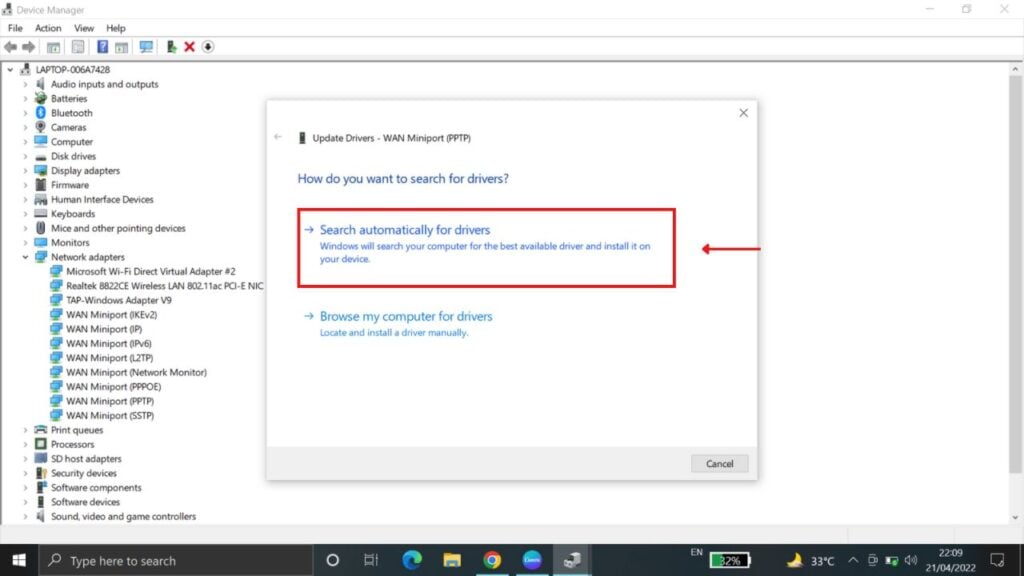Open the View menu
The height and width of the screenshot is (576, 1024).
pyautogui.click(x=84, y=28)
